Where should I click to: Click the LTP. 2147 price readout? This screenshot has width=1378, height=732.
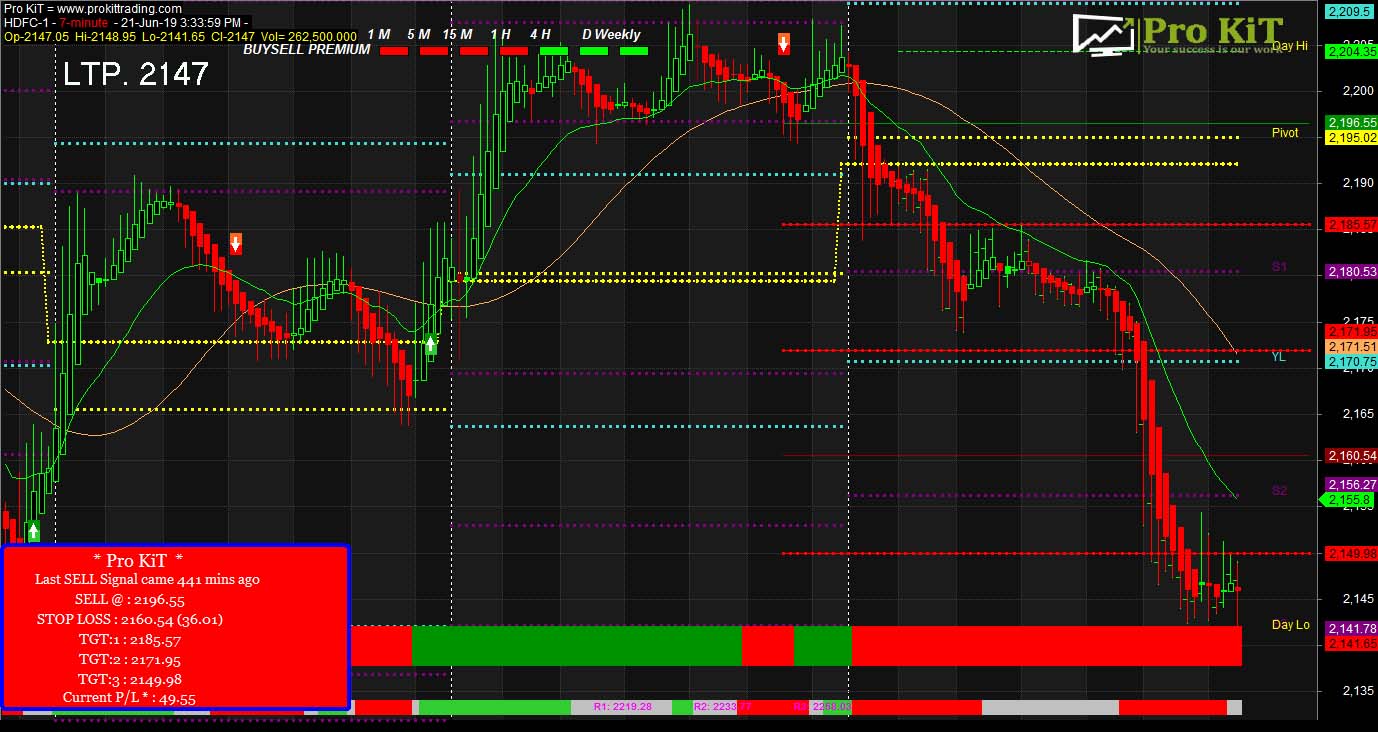click(136, 72)
